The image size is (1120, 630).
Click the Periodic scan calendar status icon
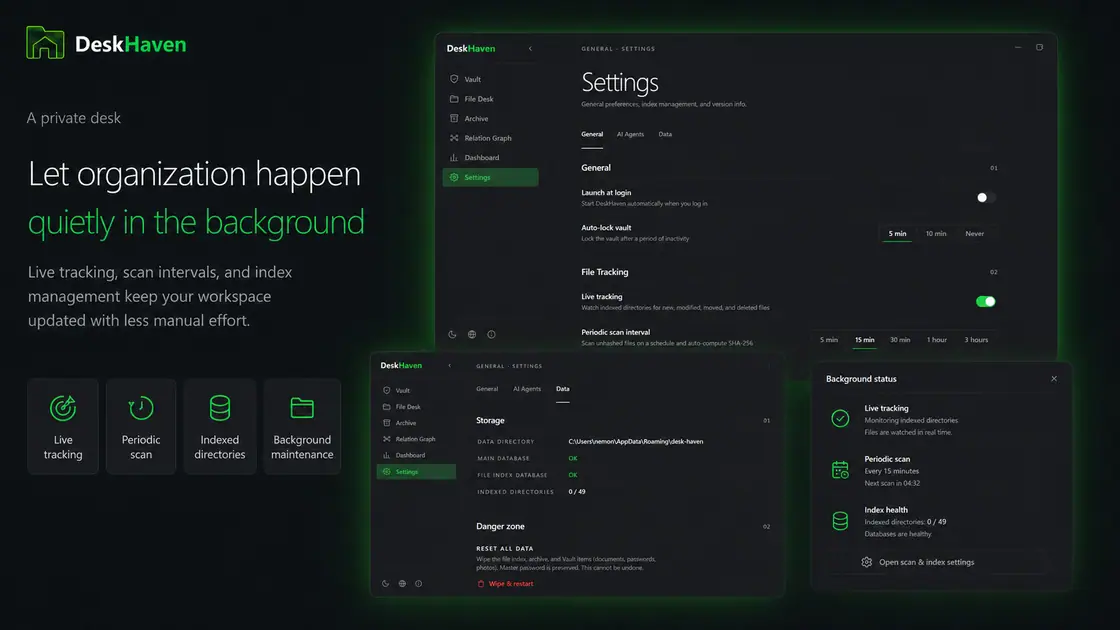[840, 470]
